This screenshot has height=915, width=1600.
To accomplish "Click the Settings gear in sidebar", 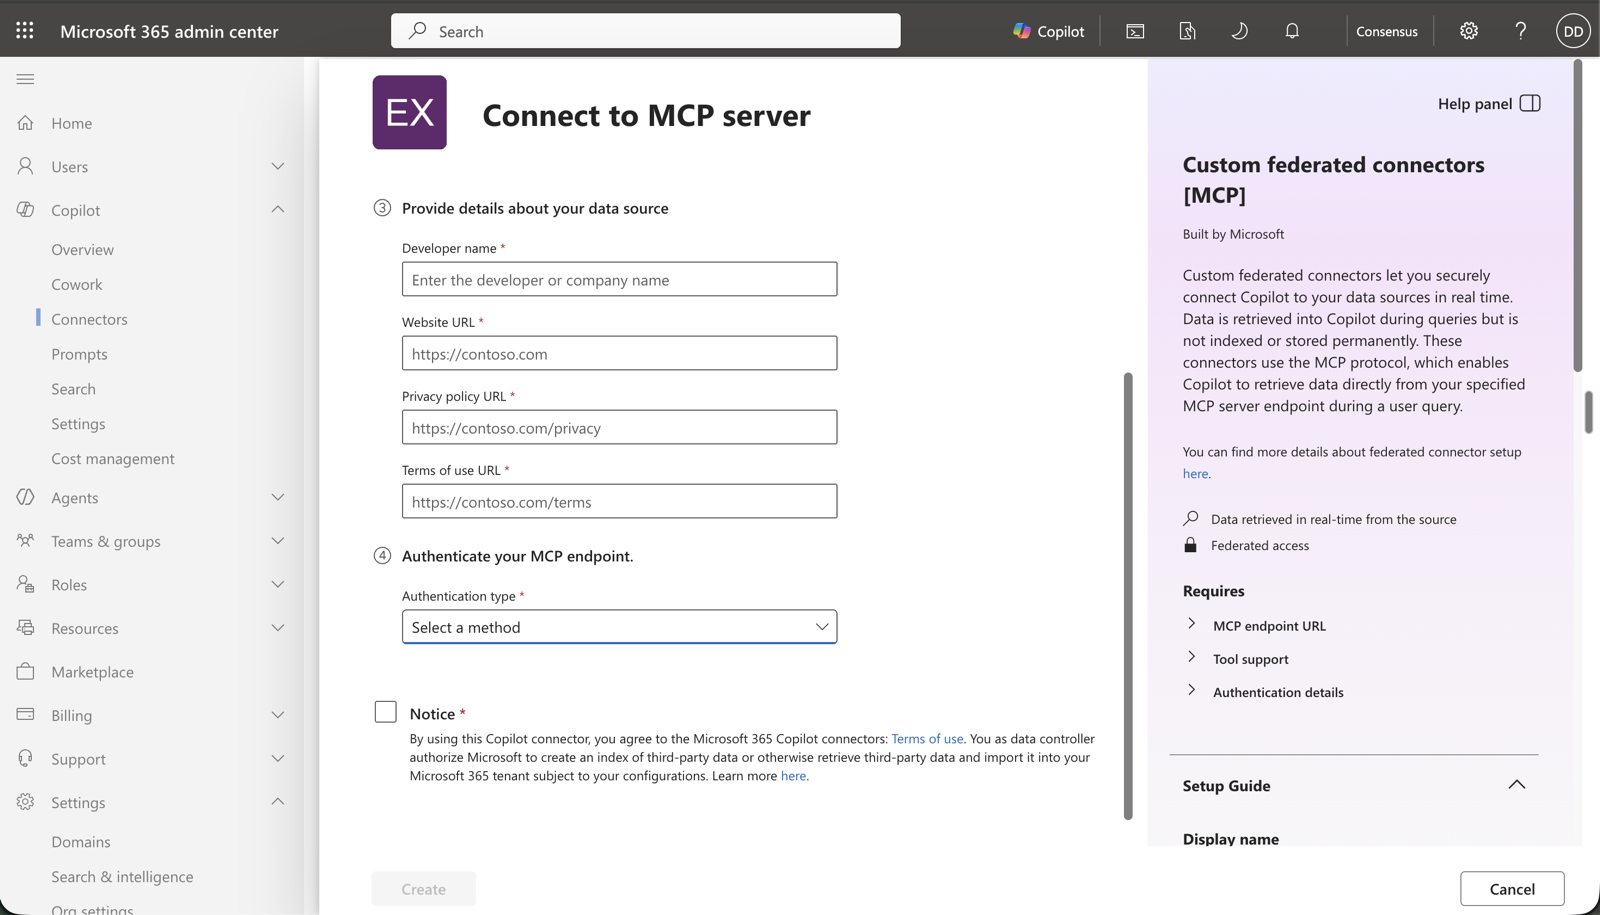I will point(25,802).
